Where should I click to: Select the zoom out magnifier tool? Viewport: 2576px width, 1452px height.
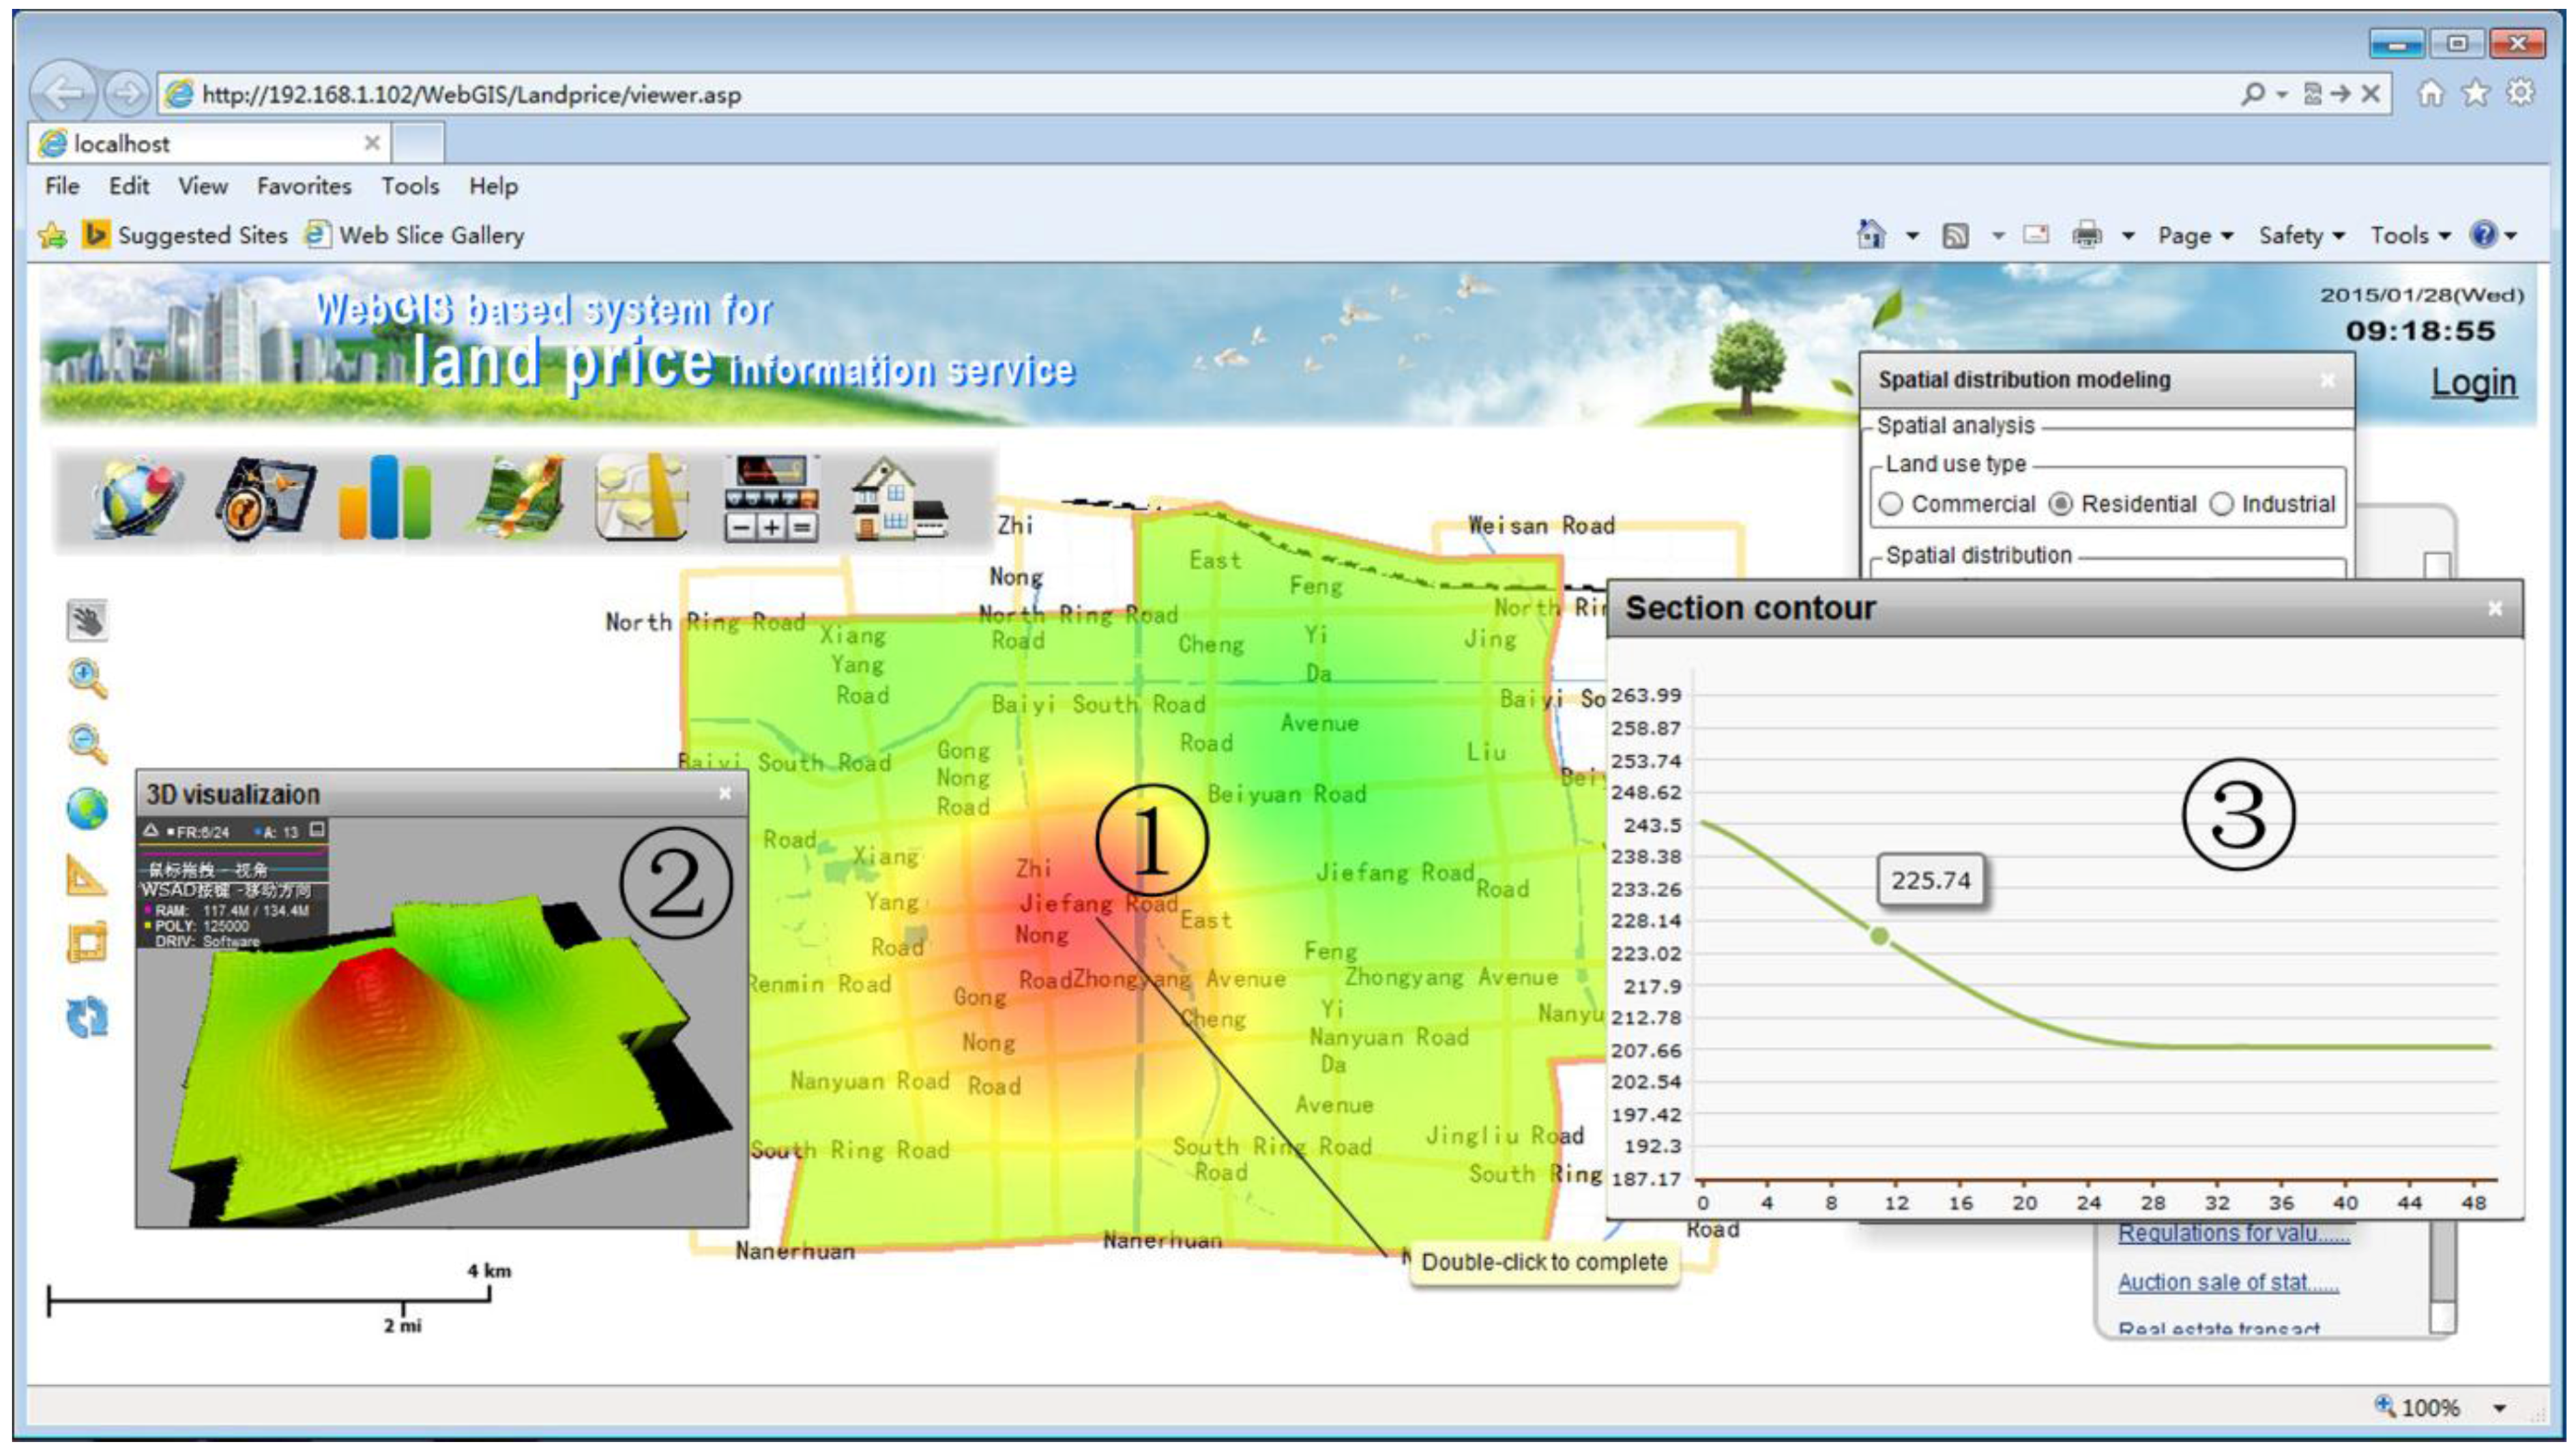[x=87, y=743]
